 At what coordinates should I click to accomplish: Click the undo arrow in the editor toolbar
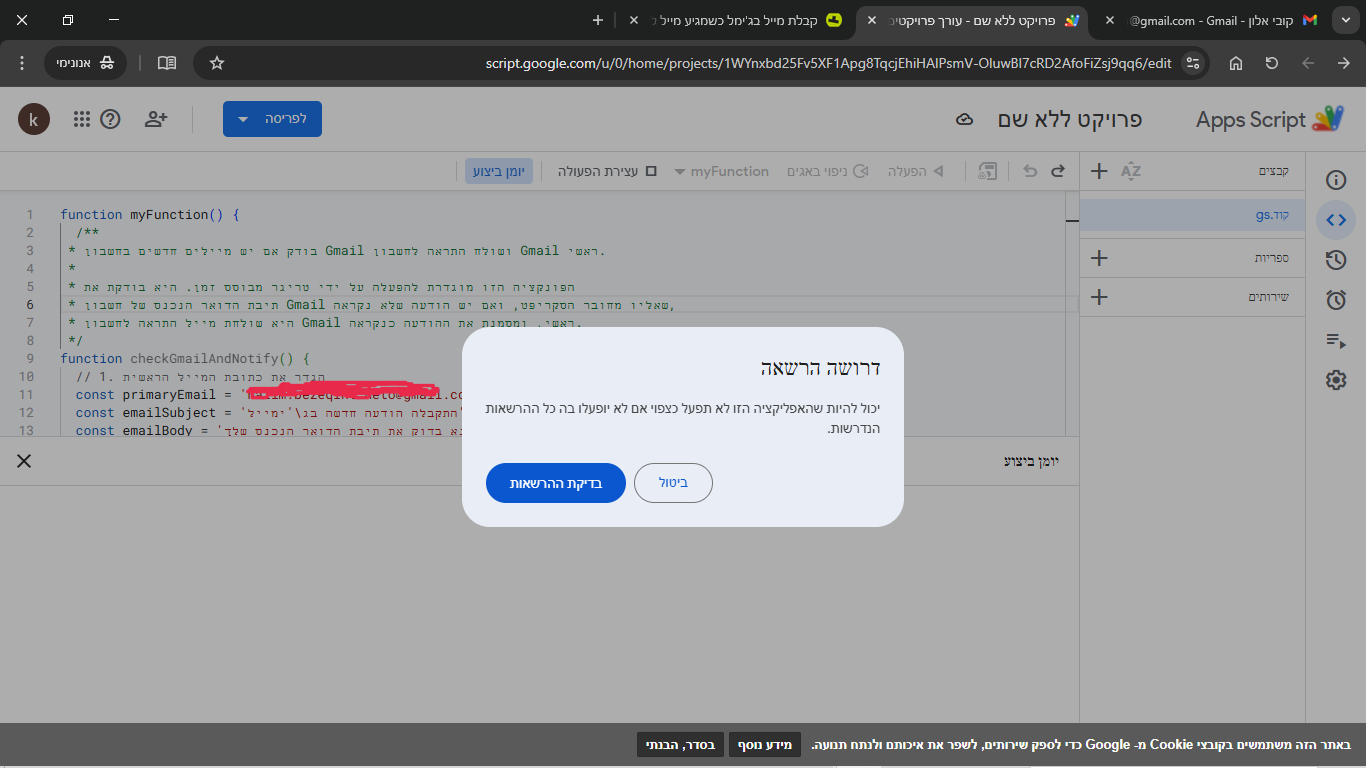coord(1031,171)
